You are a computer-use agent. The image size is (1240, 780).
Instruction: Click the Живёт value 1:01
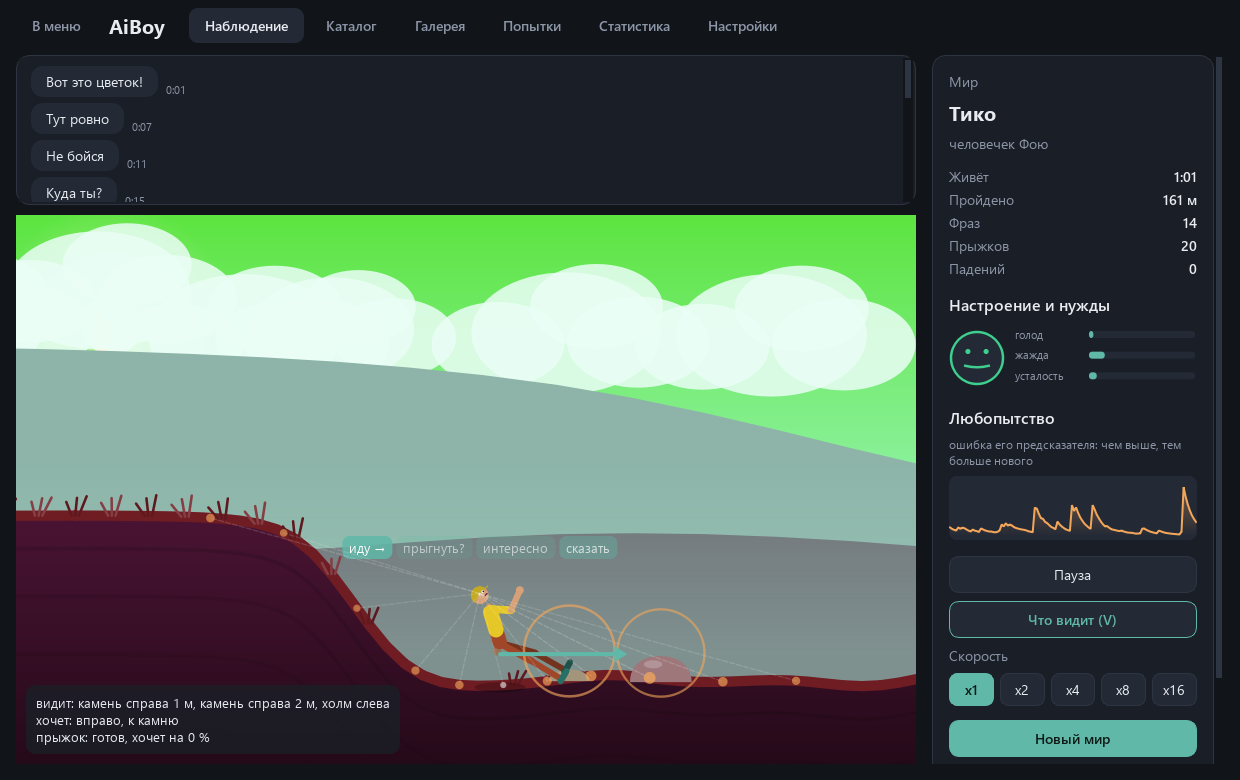pyautogui.click(x=1185, y=177)
